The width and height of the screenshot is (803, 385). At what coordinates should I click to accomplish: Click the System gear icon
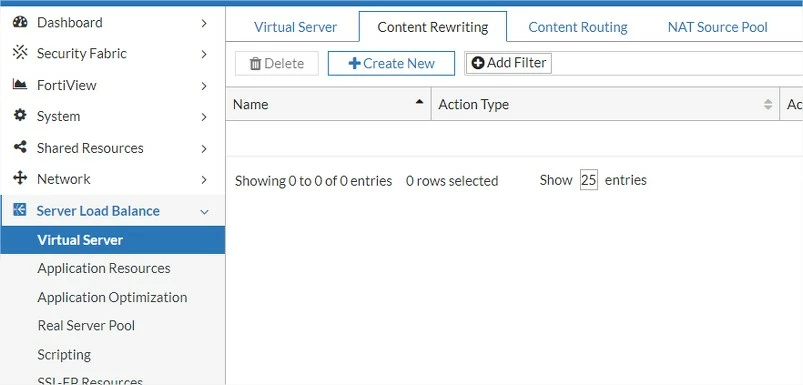[x=20, y=116]
